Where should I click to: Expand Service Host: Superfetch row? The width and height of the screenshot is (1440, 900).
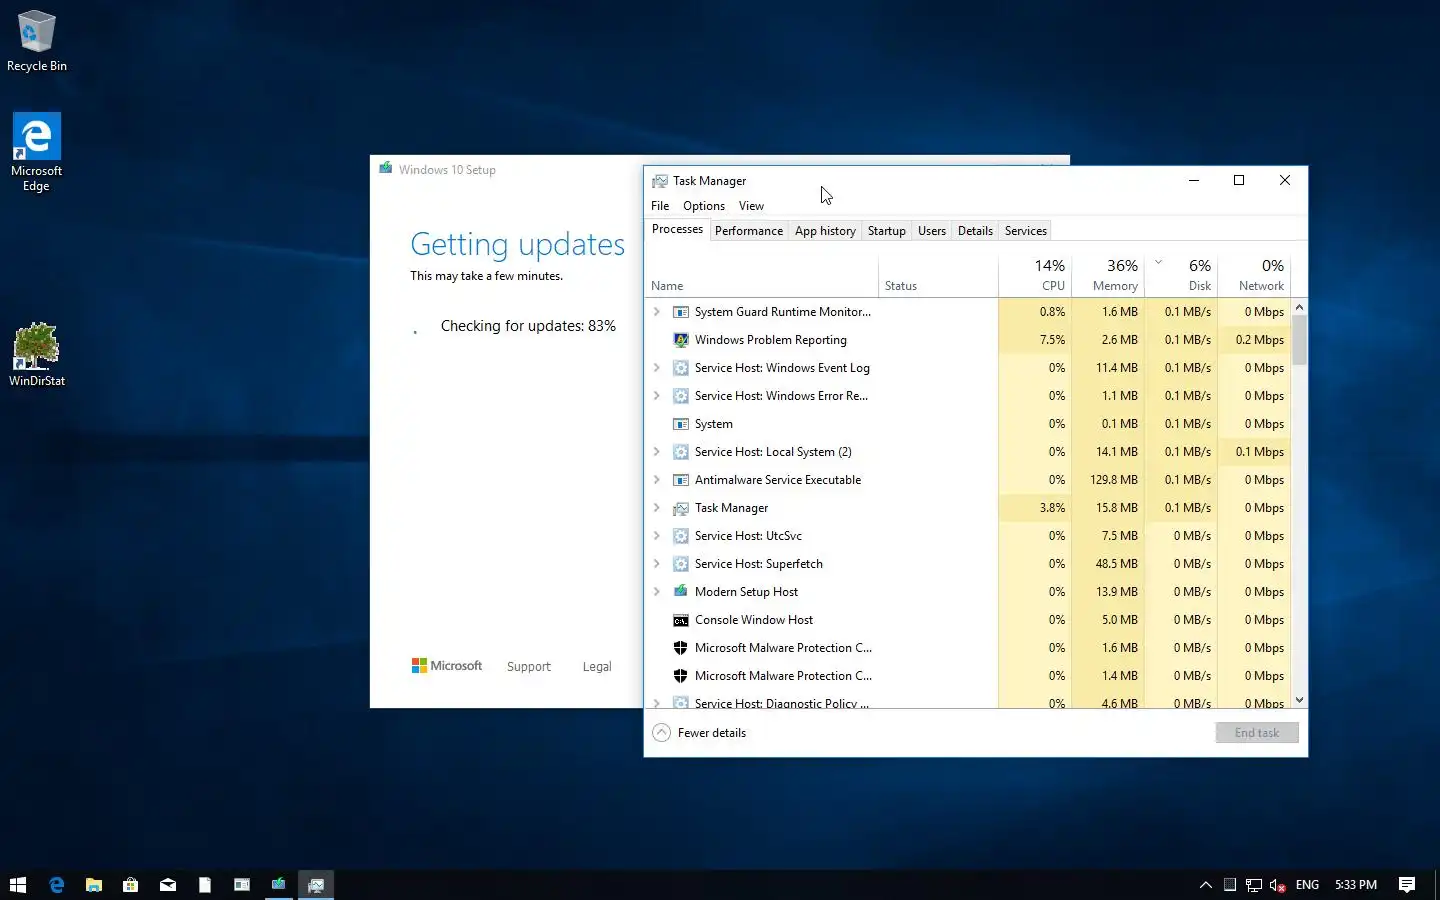(x=657, y=564)
